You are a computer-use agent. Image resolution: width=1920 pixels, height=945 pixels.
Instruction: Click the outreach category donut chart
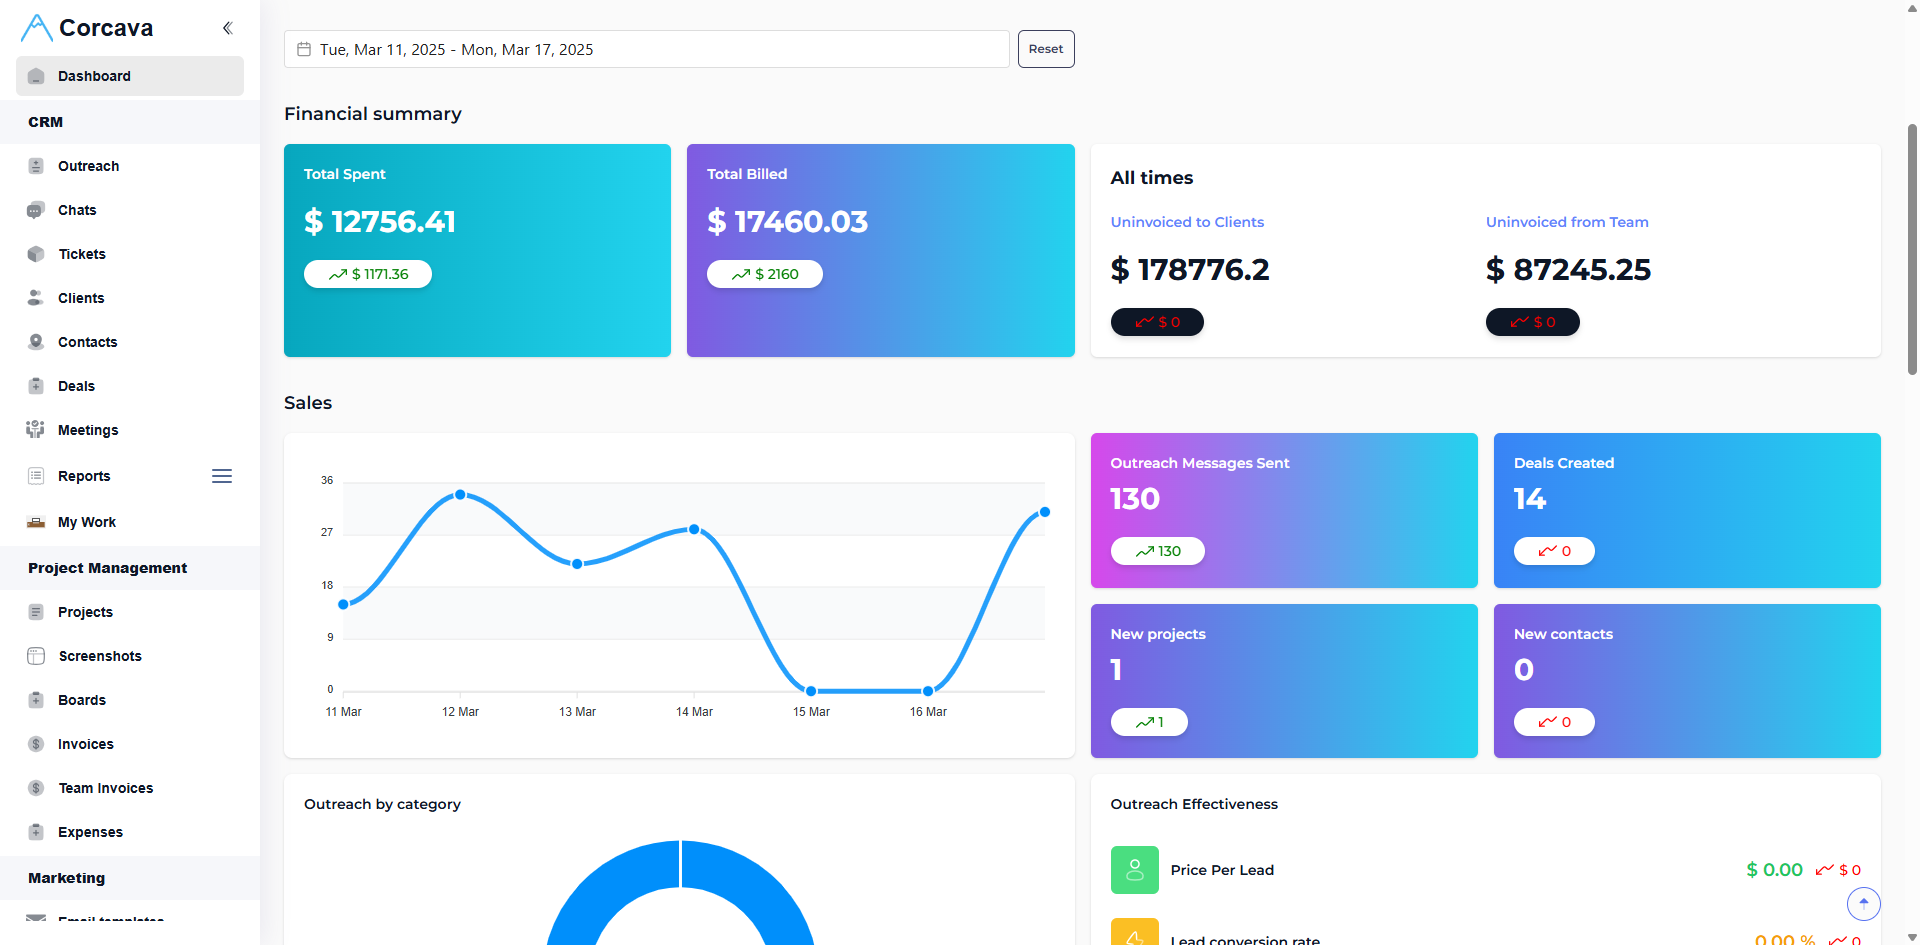(x=680, y=892)
